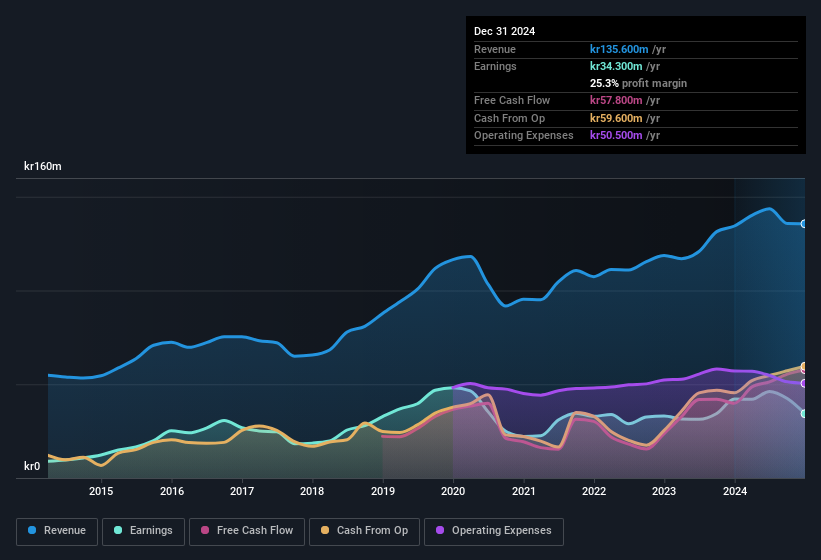Click the Free Cash Flow tooltip label

click(512, 100)
